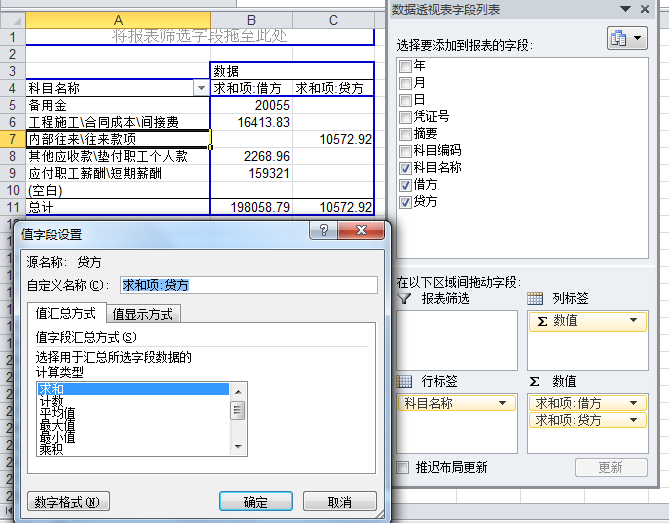
Task: Open 数字格式 settings button
Action: (66, 501)
